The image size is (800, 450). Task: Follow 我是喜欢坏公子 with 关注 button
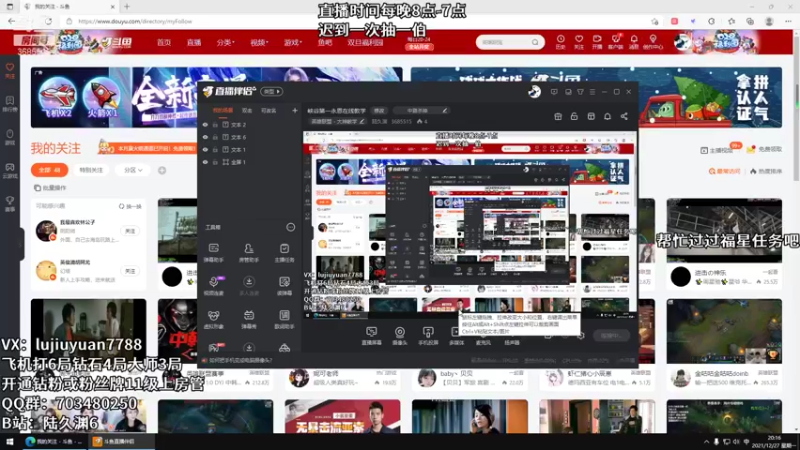tap(130, 231)
